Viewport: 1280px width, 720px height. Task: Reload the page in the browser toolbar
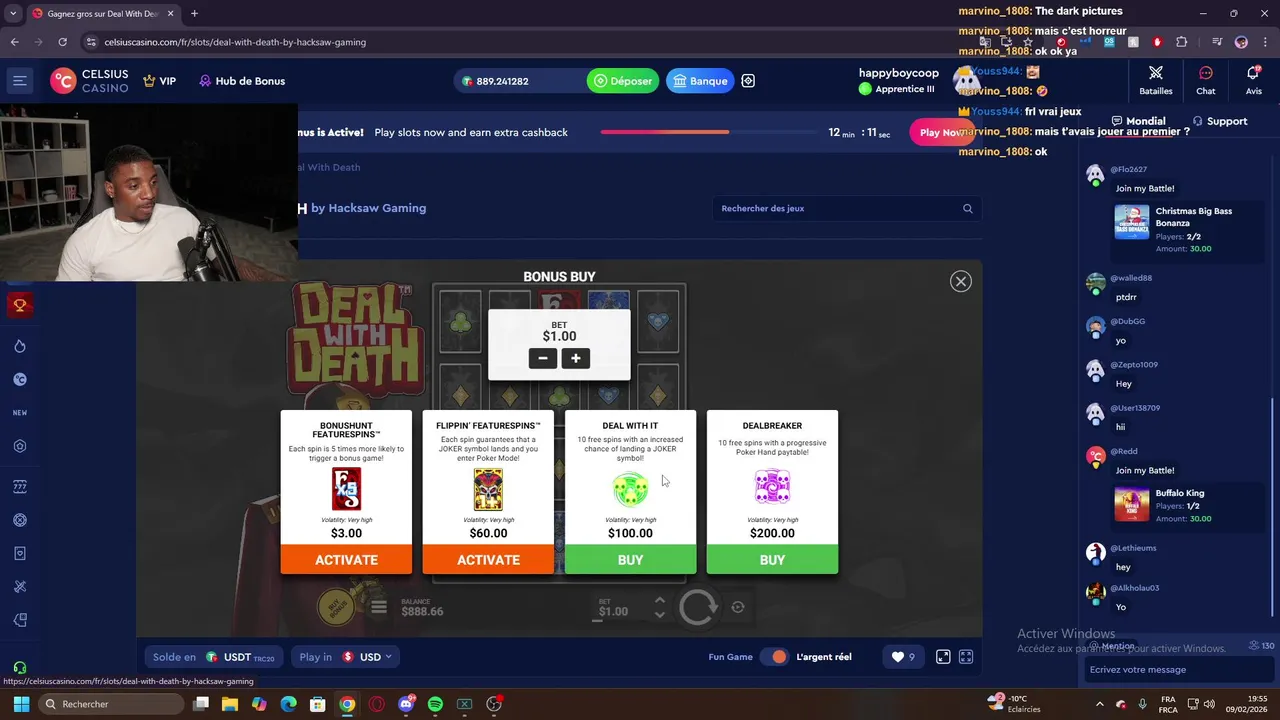coord(62,42)
